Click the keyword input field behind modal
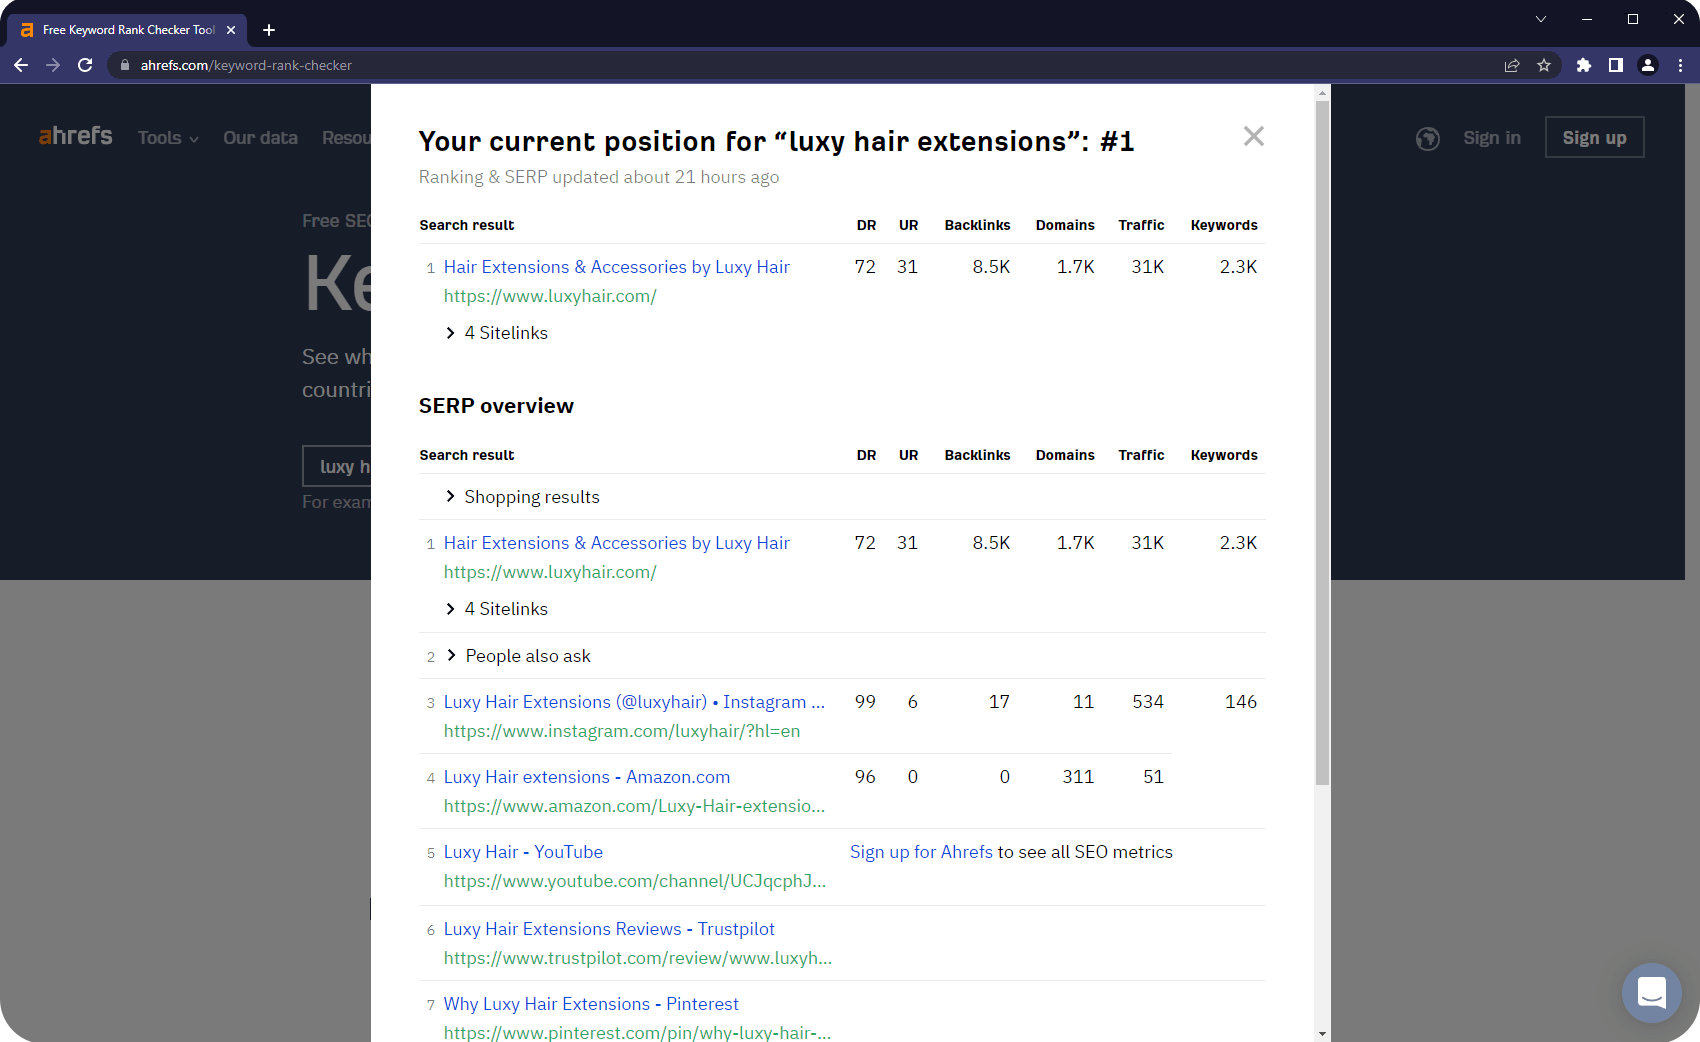The width and height of the screenshot is (1700, 1042). point(337,466)
